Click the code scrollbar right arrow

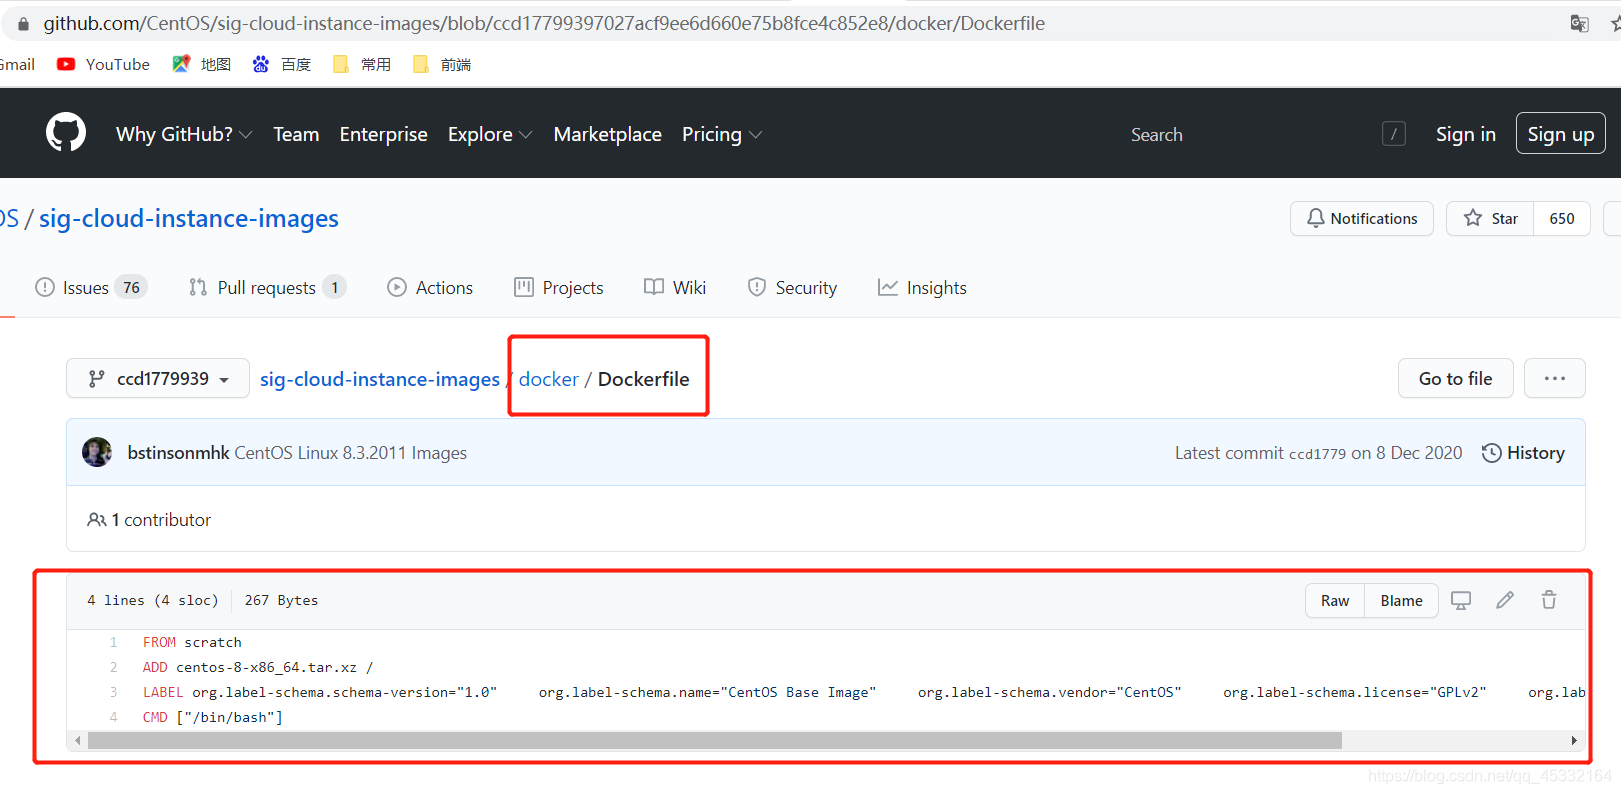click(1574, 741)
